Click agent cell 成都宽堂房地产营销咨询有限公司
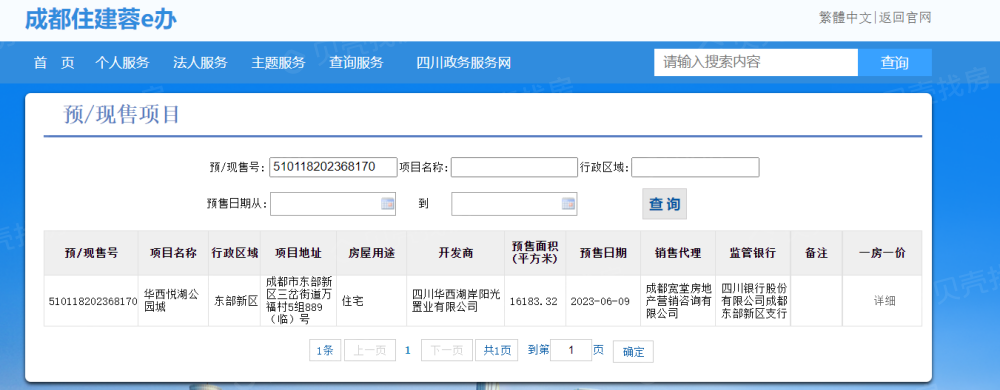1000x390 pixels. click(678, 301)
